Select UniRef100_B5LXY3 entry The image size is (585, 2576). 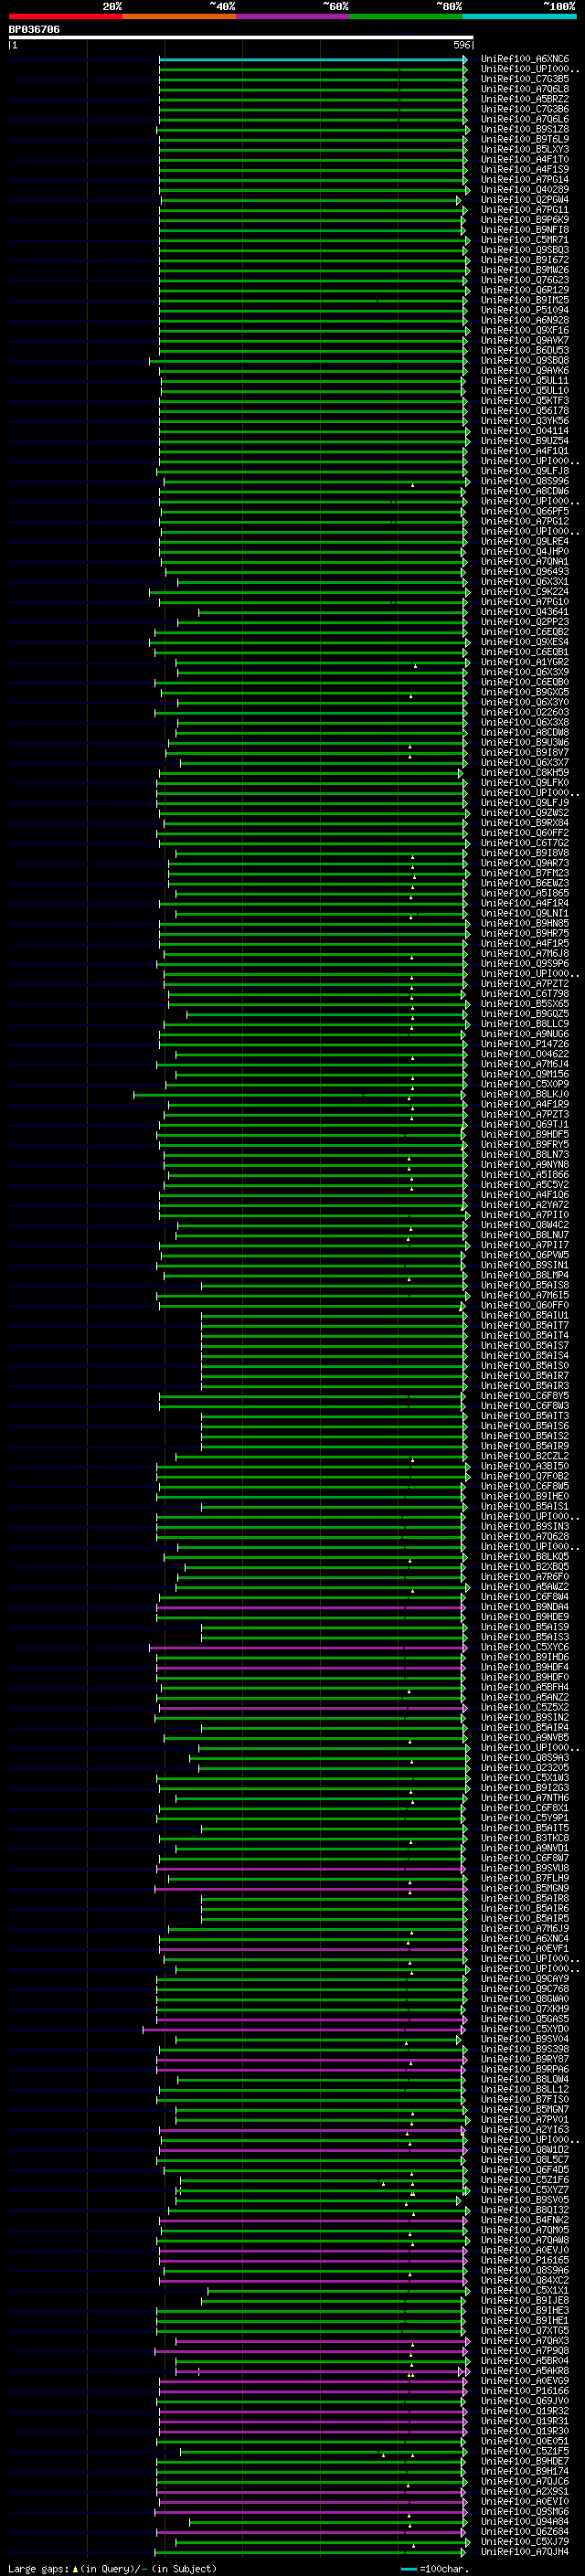pos(525,149)
